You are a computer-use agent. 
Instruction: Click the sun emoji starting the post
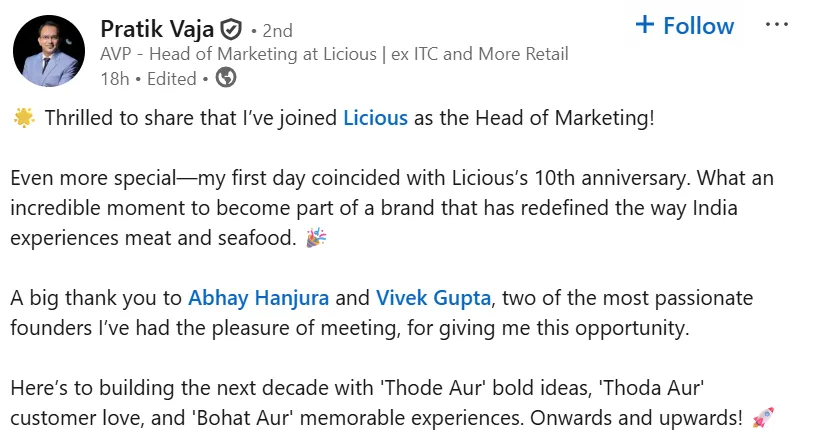click(x=24, y=118)
